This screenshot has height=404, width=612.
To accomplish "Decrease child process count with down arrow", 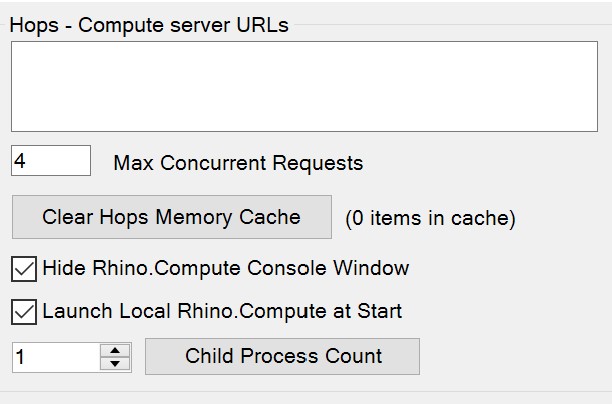I will 117,363.
